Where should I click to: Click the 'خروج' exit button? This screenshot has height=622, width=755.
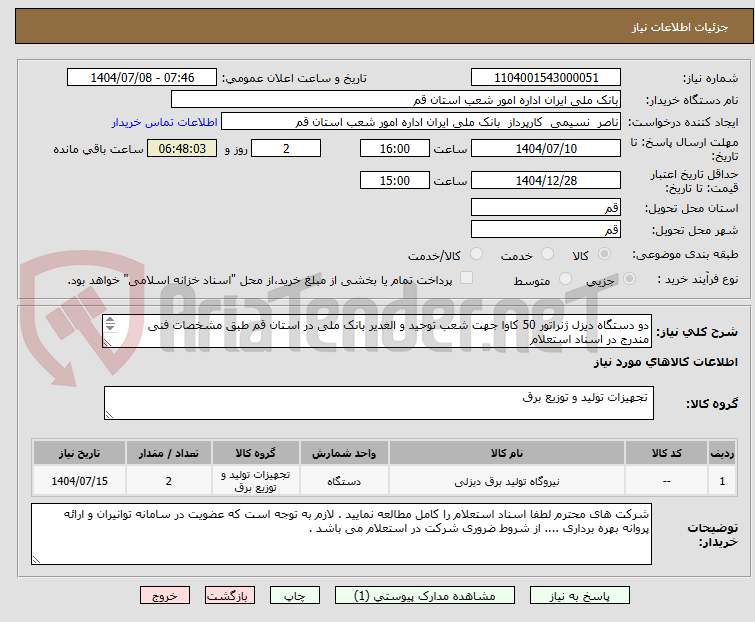(165, 596)
